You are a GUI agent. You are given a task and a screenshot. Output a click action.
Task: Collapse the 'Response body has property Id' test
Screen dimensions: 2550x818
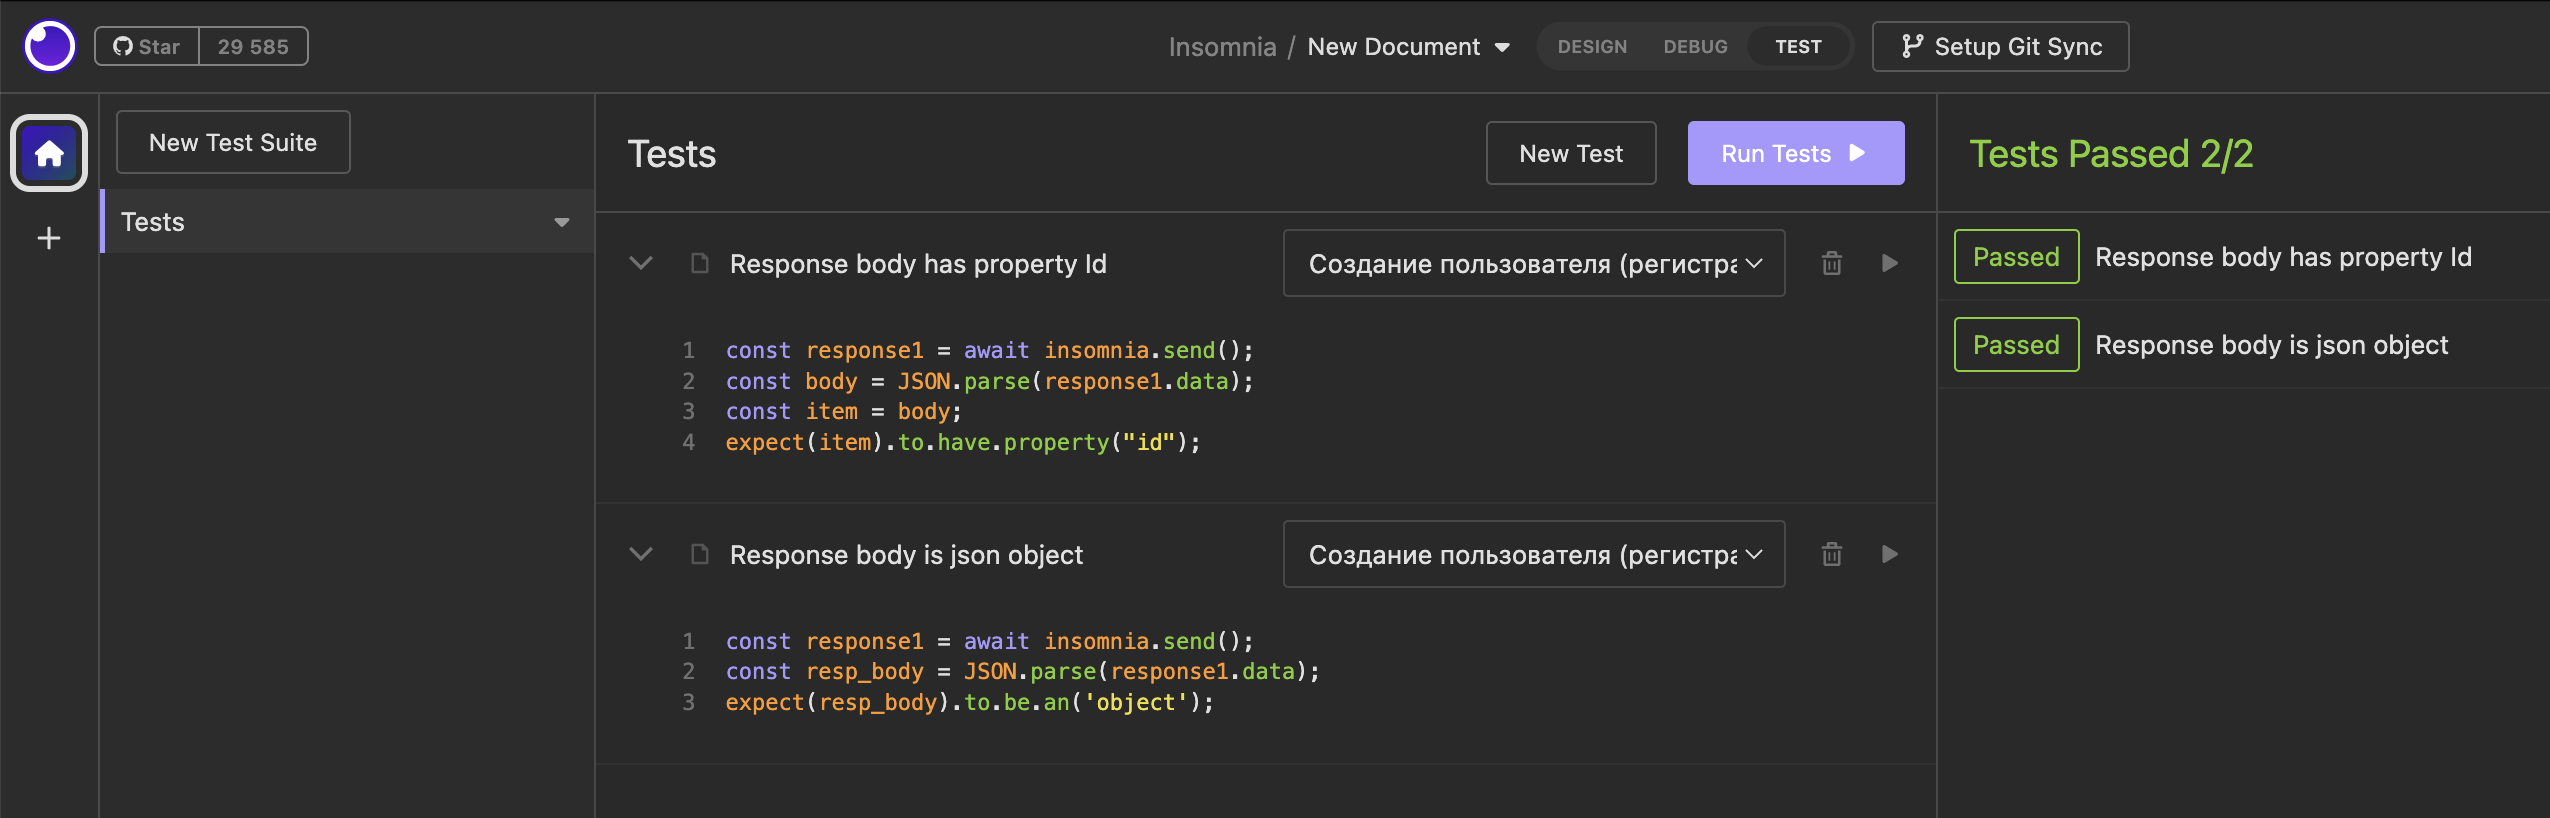click(x=641, y=263)
